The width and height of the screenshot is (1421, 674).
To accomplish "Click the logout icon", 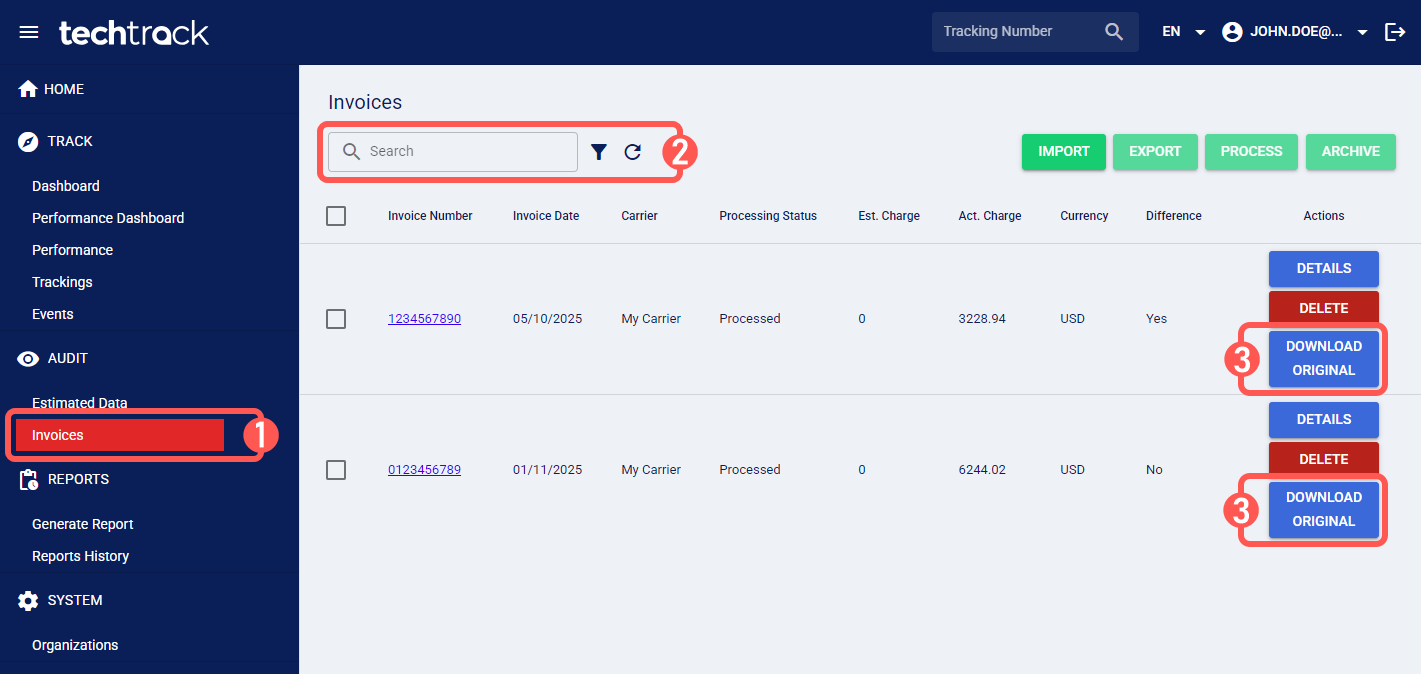I will (x=1395, y=32).
